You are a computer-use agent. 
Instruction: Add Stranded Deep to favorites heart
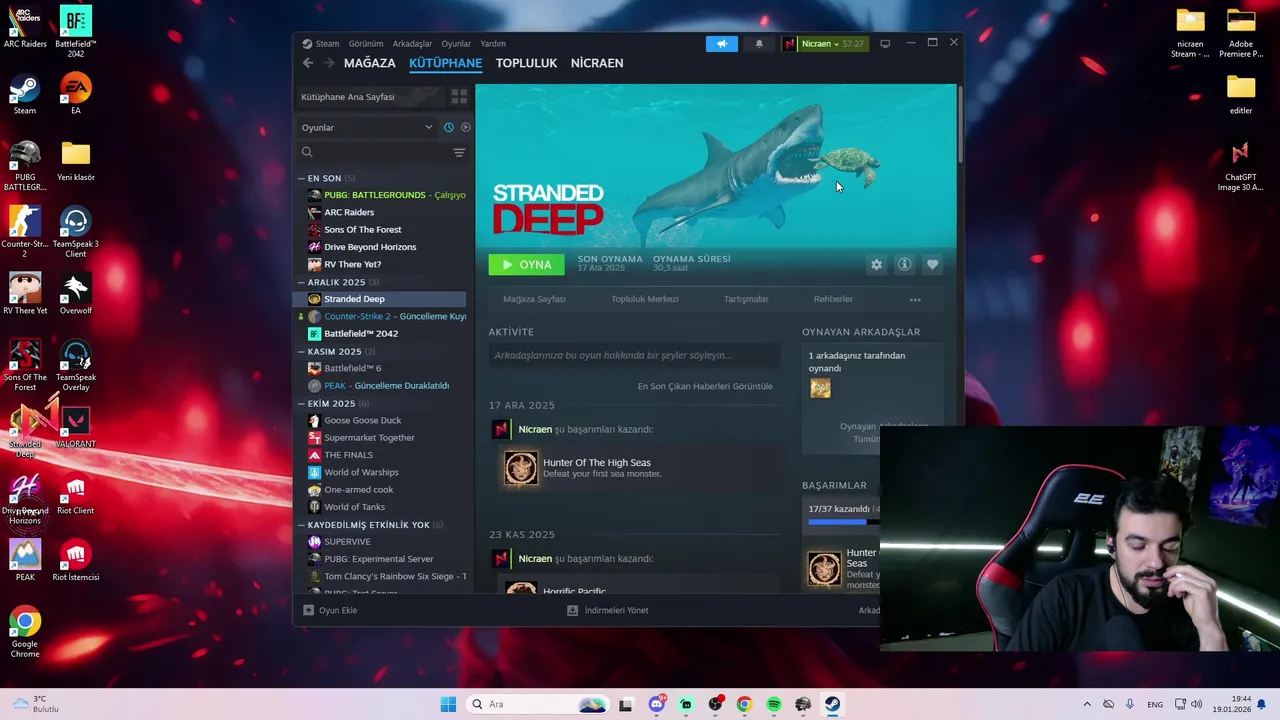[x=932, y=265]
